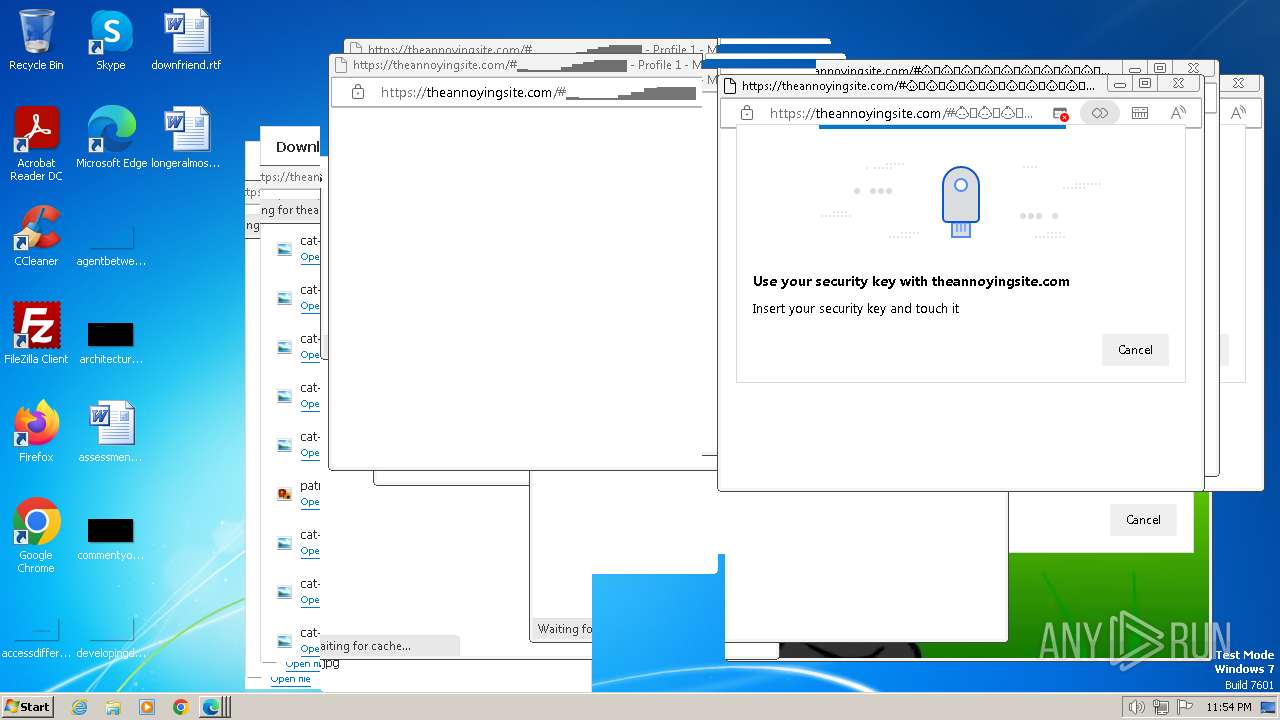Click the taskbar clock showing 11:54 PM

tap(1229, 707)
